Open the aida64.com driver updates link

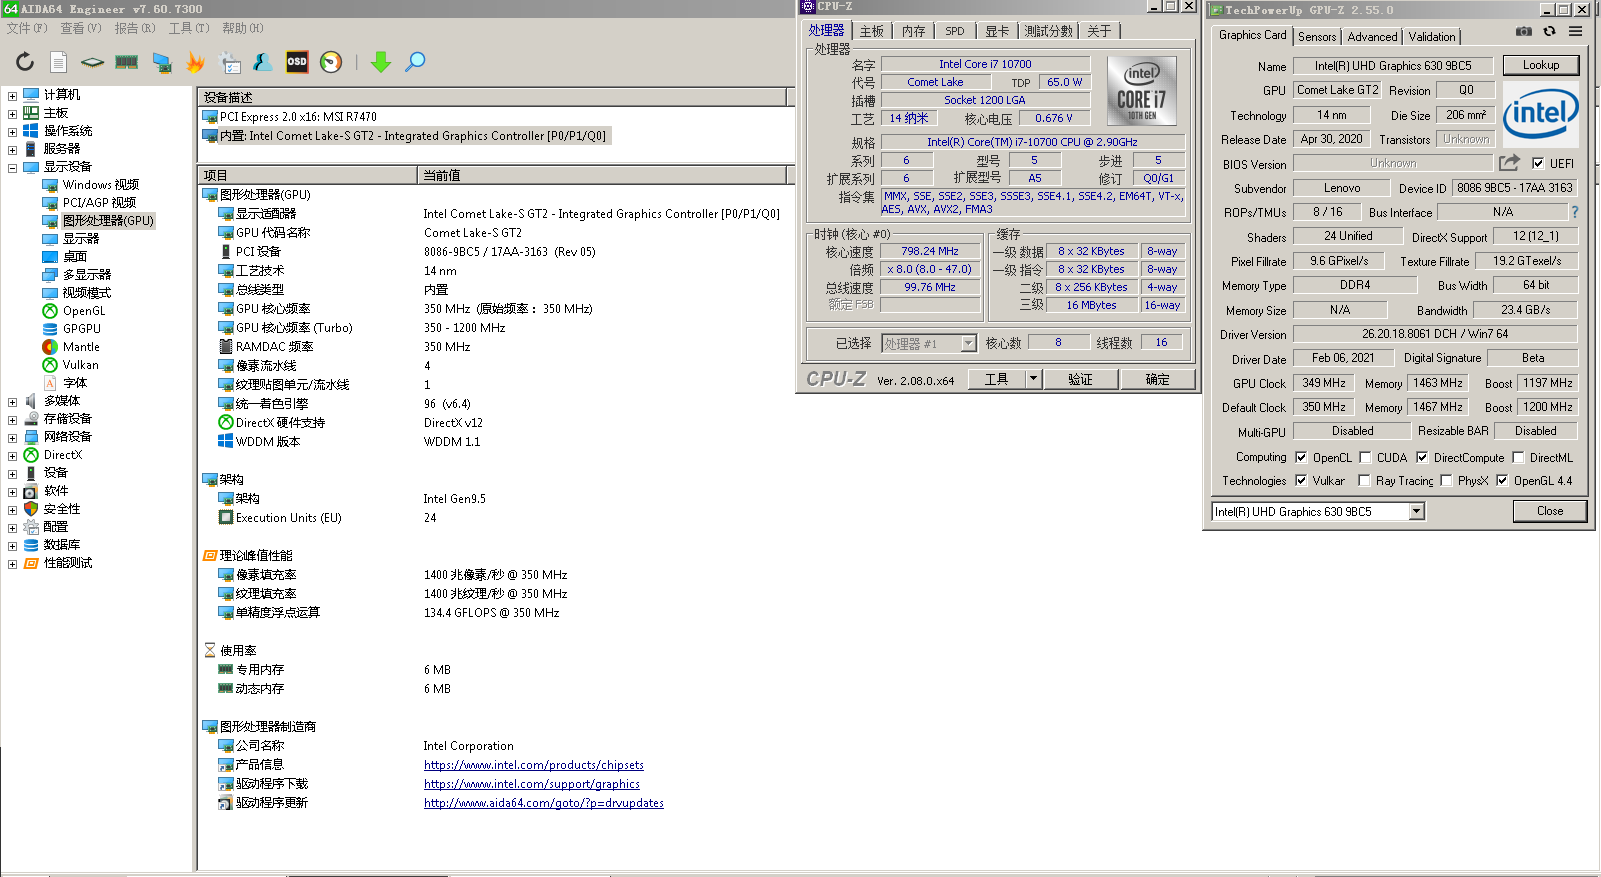[544, 803]
